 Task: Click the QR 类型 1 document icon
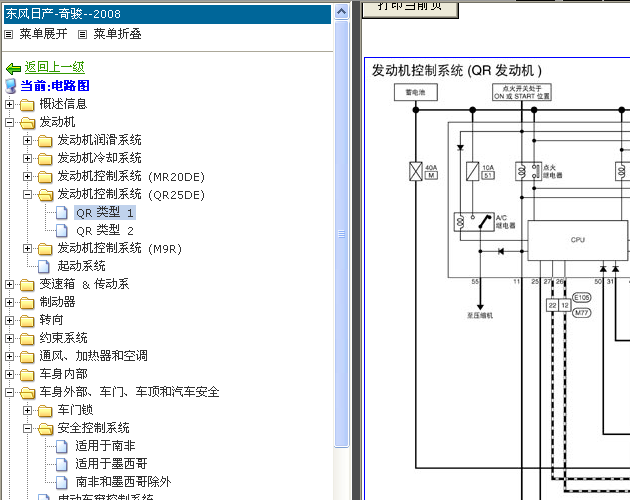pyautogui.click(x=62, y=213)
